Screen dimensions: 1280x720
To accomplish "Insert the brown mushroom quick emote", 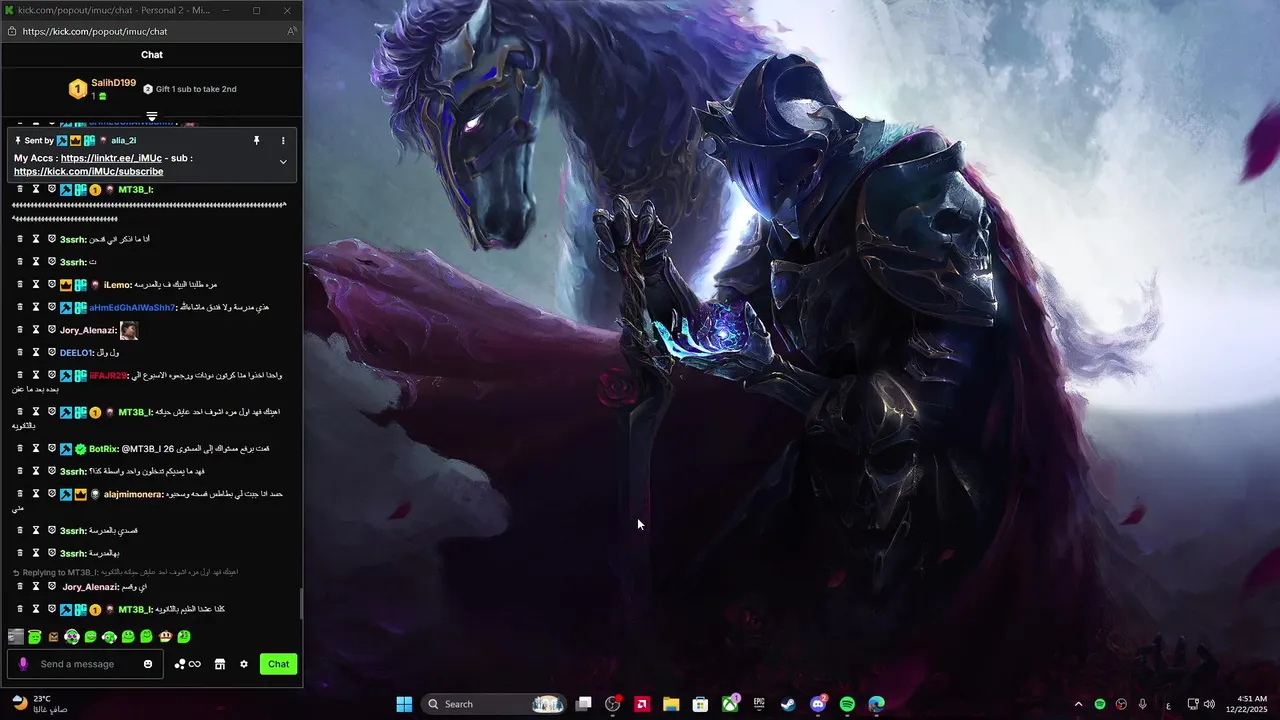I will coord(165,636).
